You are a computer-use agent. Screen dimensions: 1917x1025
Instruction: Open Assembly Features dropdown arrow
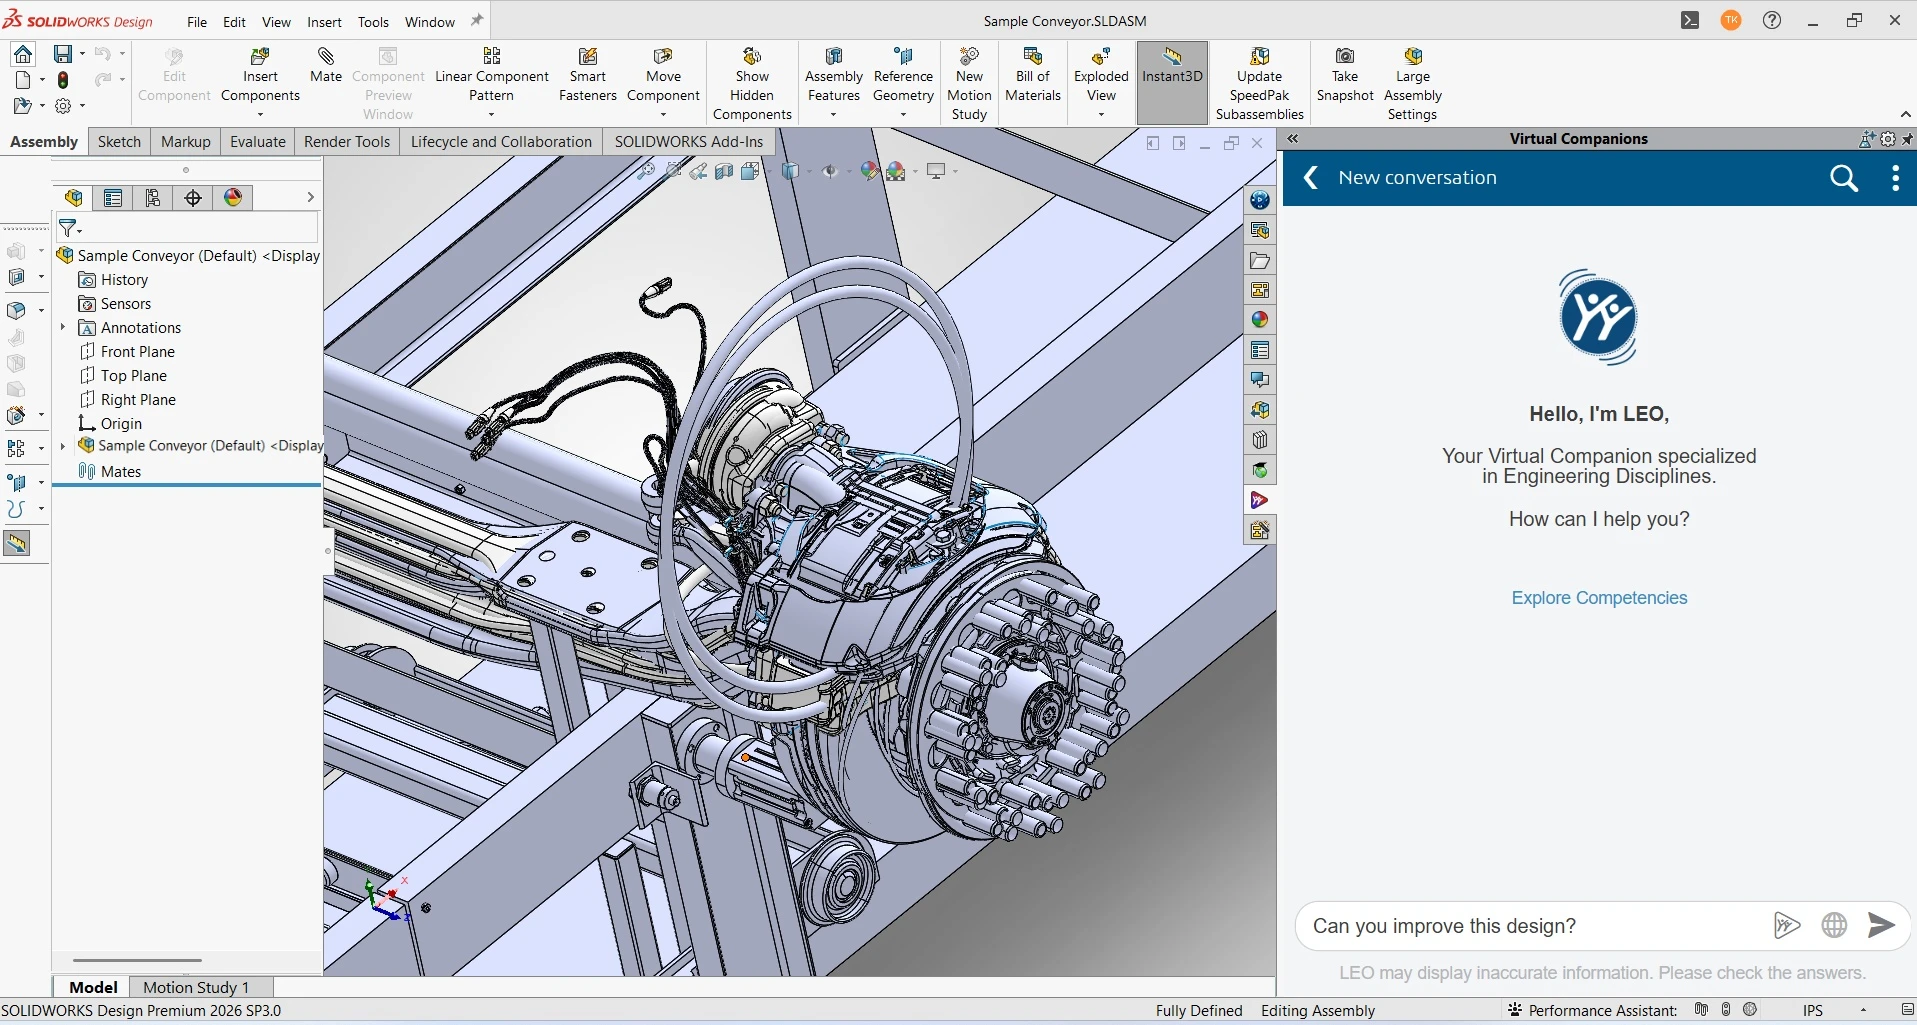pos(833,114)
